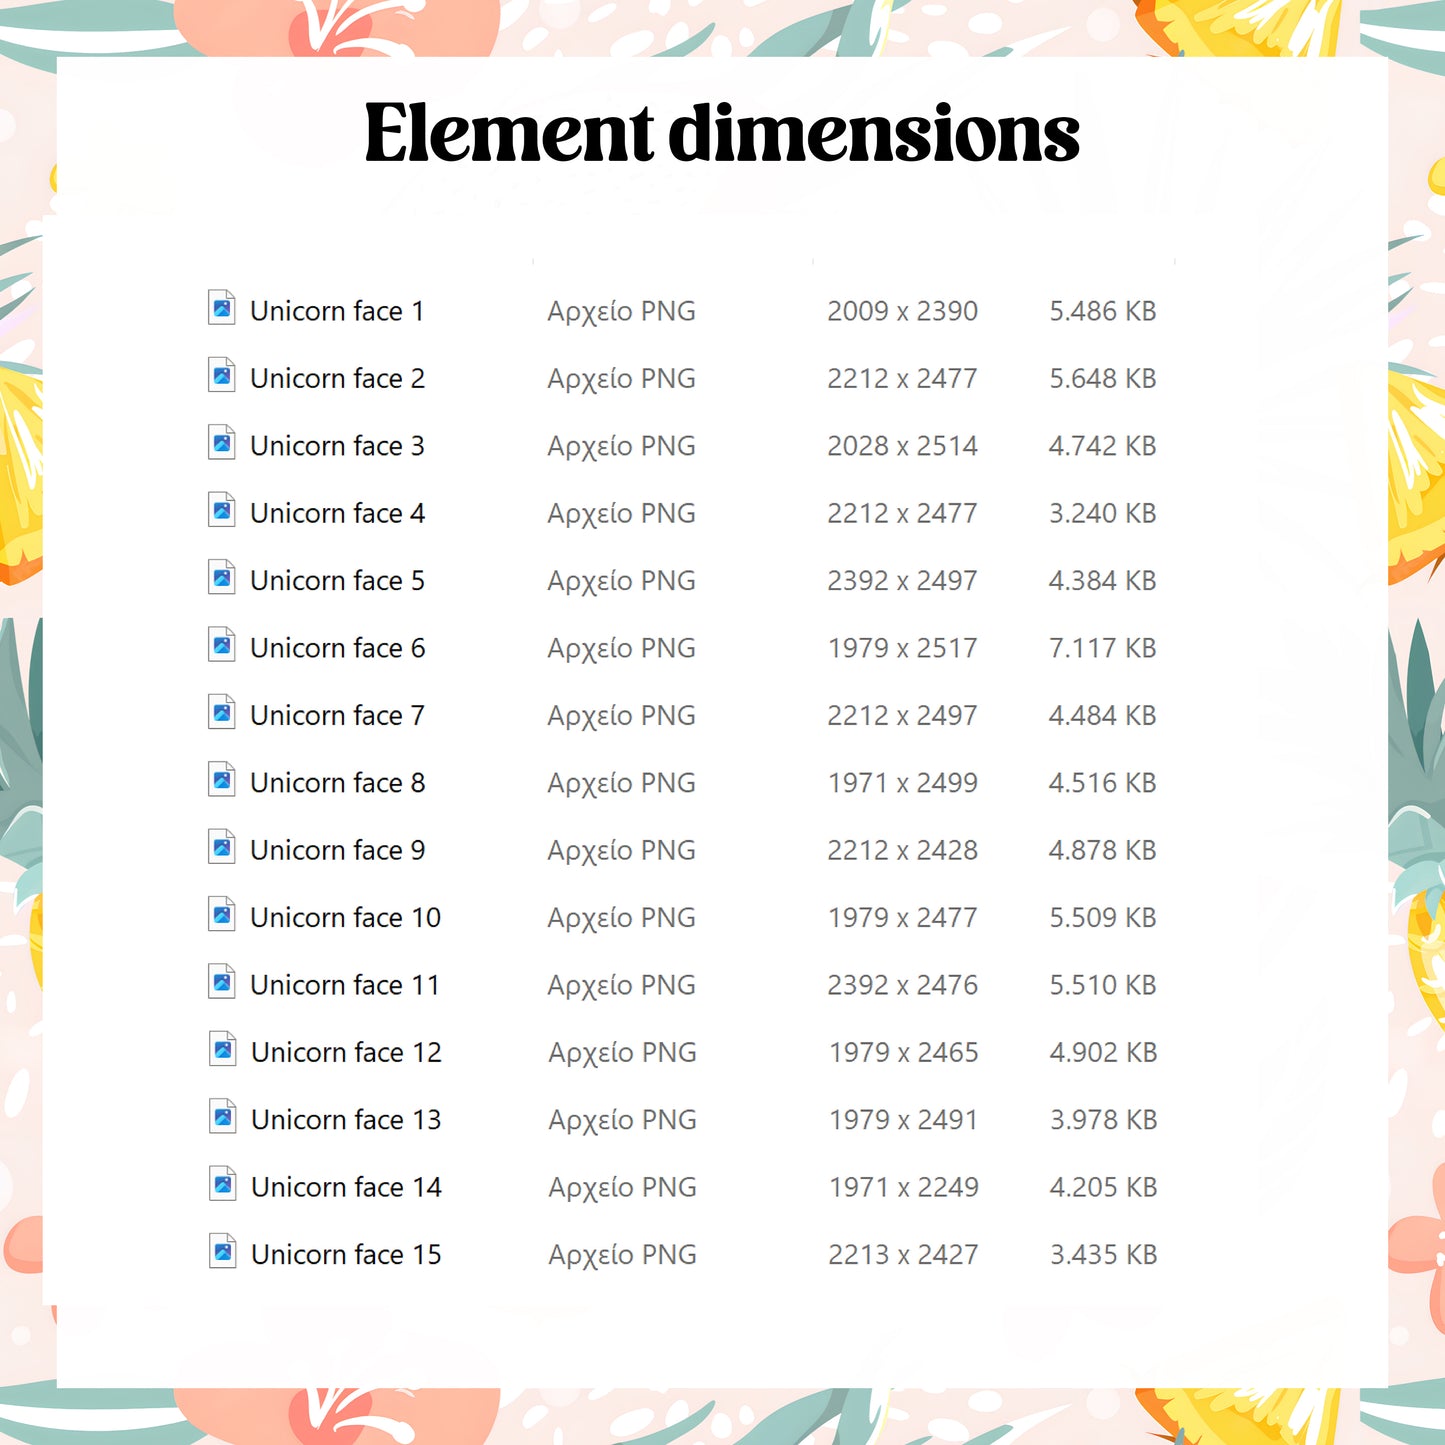Viewport: 1445px width, 1445px height.
Task: Click the dimensions 1979 x 2465
Action: (x=903, y=1052)
